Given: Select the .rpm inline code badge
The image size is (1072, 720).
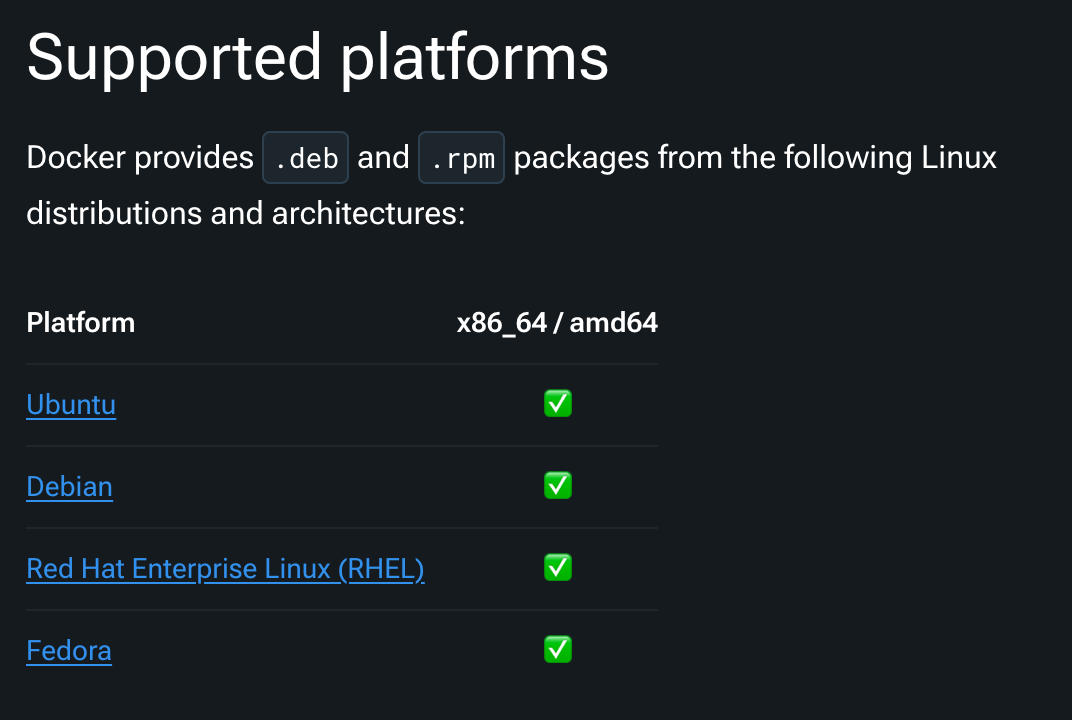Looking at the screenshot, I should coord(461,158).
